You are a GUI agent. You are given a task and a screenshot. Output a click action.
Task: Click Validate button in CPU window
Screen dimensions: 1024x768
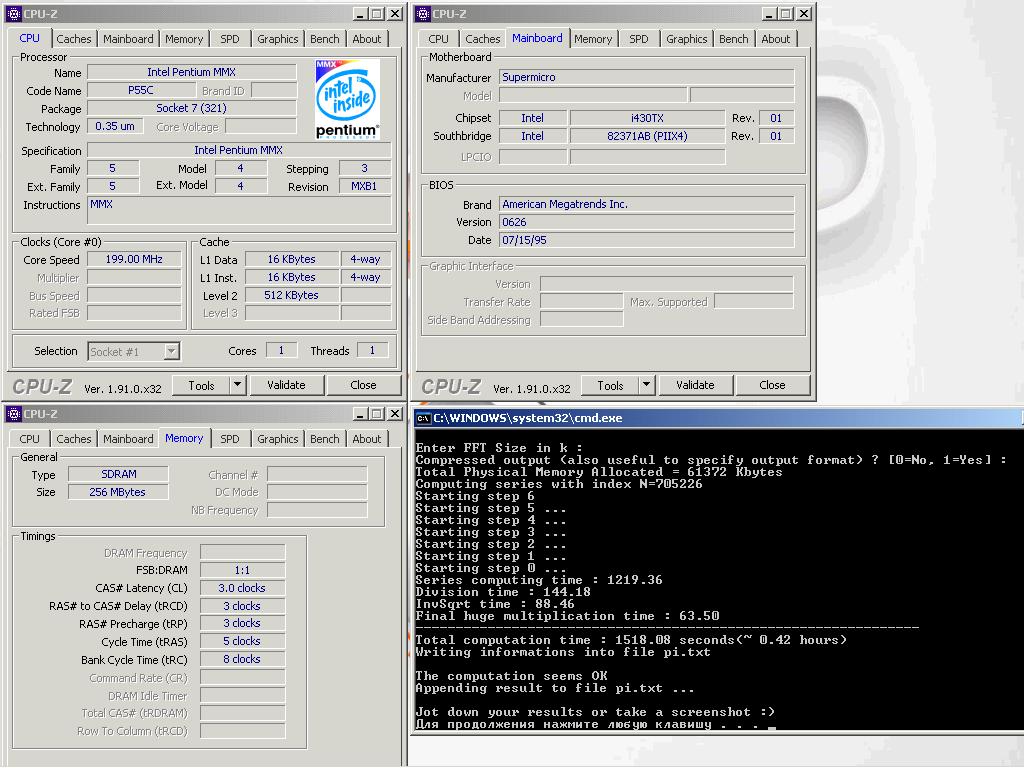[x=286, y=385]
